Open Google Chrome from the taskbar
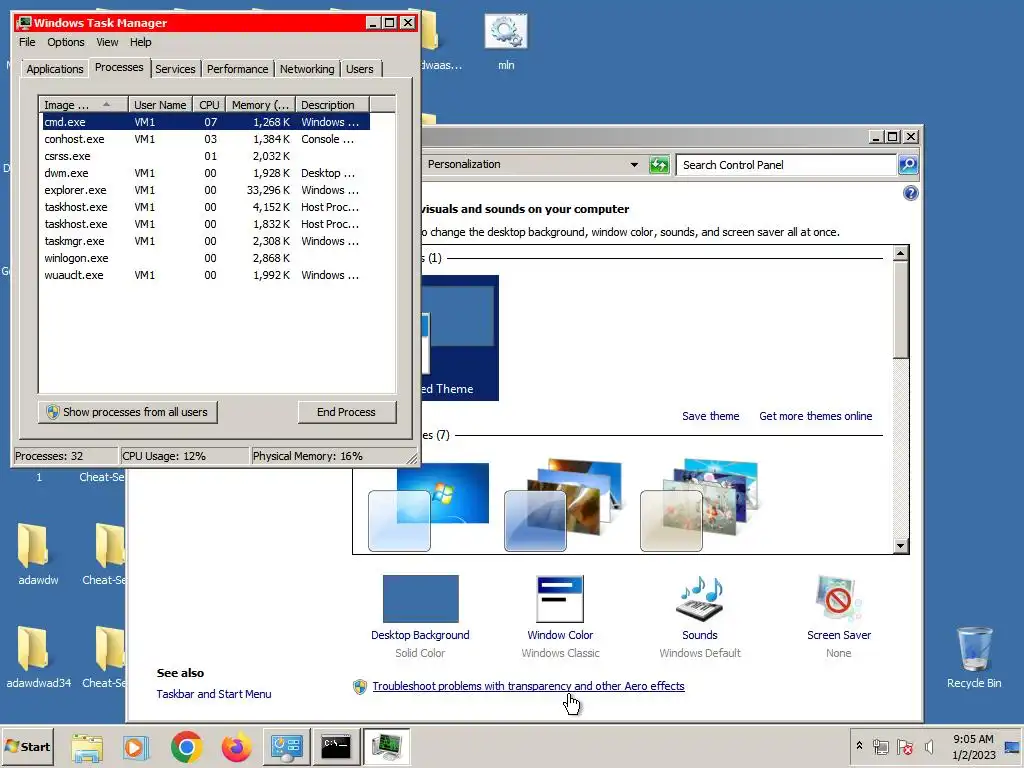 (186, 747)
